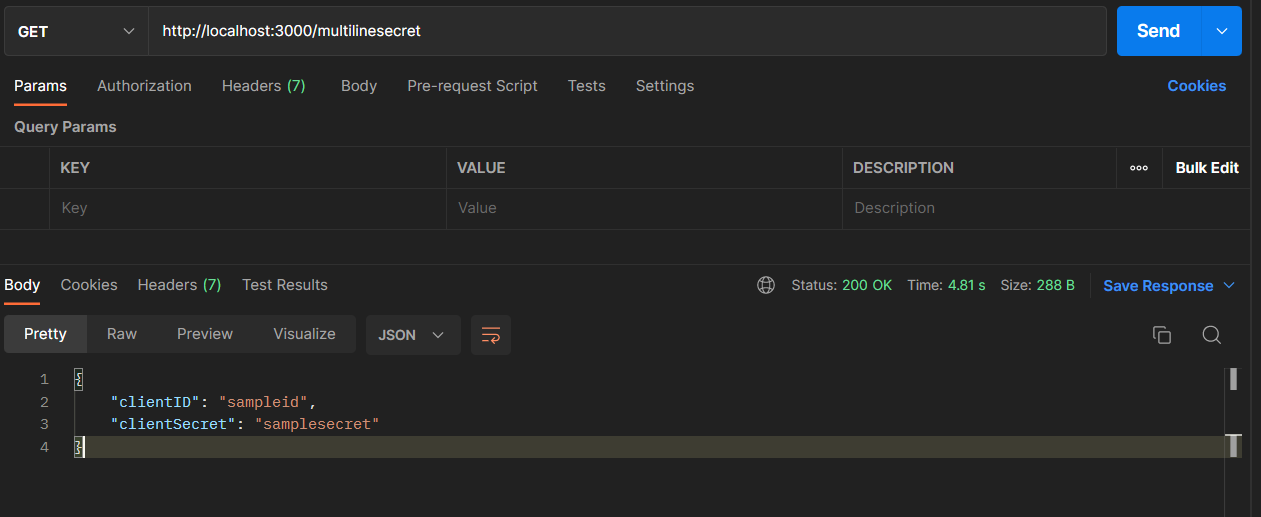This screenshot has height=517, width=1261.
Task: Select the Pre-request Script tab
Action: click(472, 86)
